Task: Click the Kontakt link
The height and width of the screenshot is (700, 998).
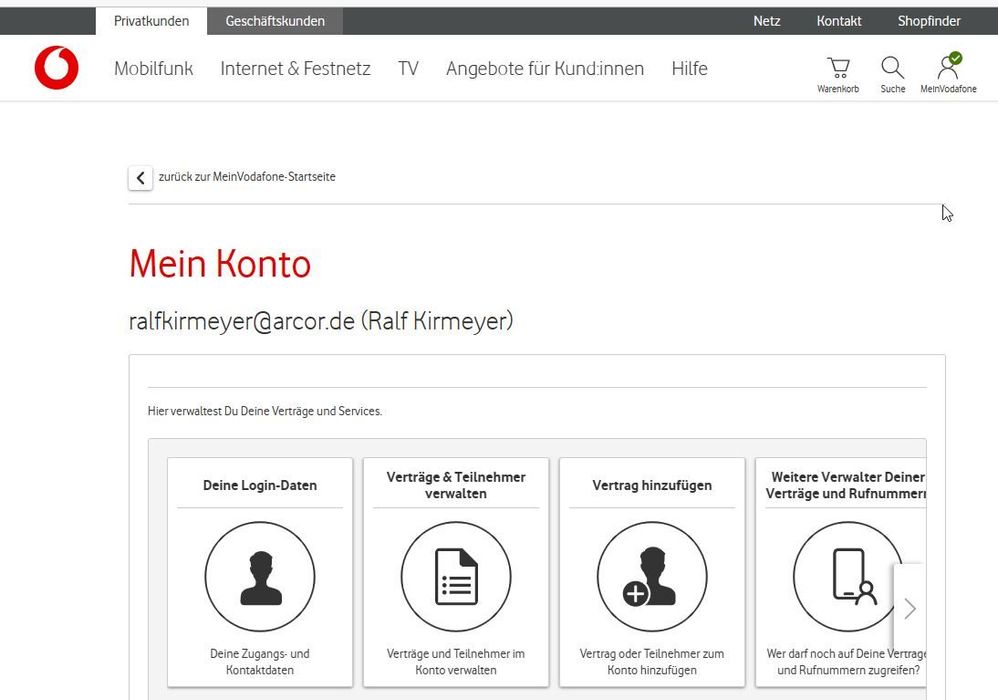Action: point(839,21)
